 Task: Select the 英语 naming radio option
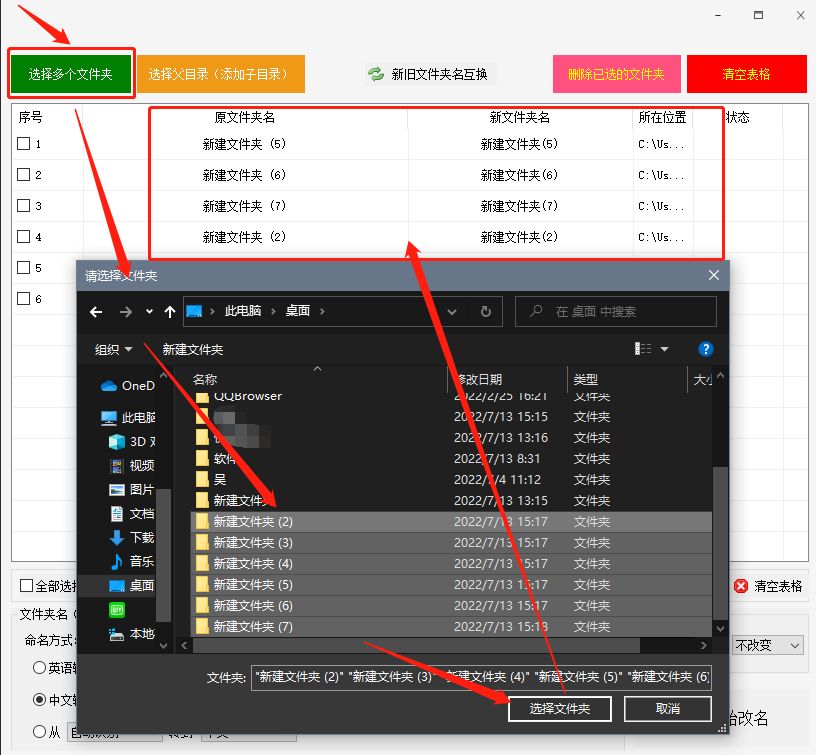[39, 667]
